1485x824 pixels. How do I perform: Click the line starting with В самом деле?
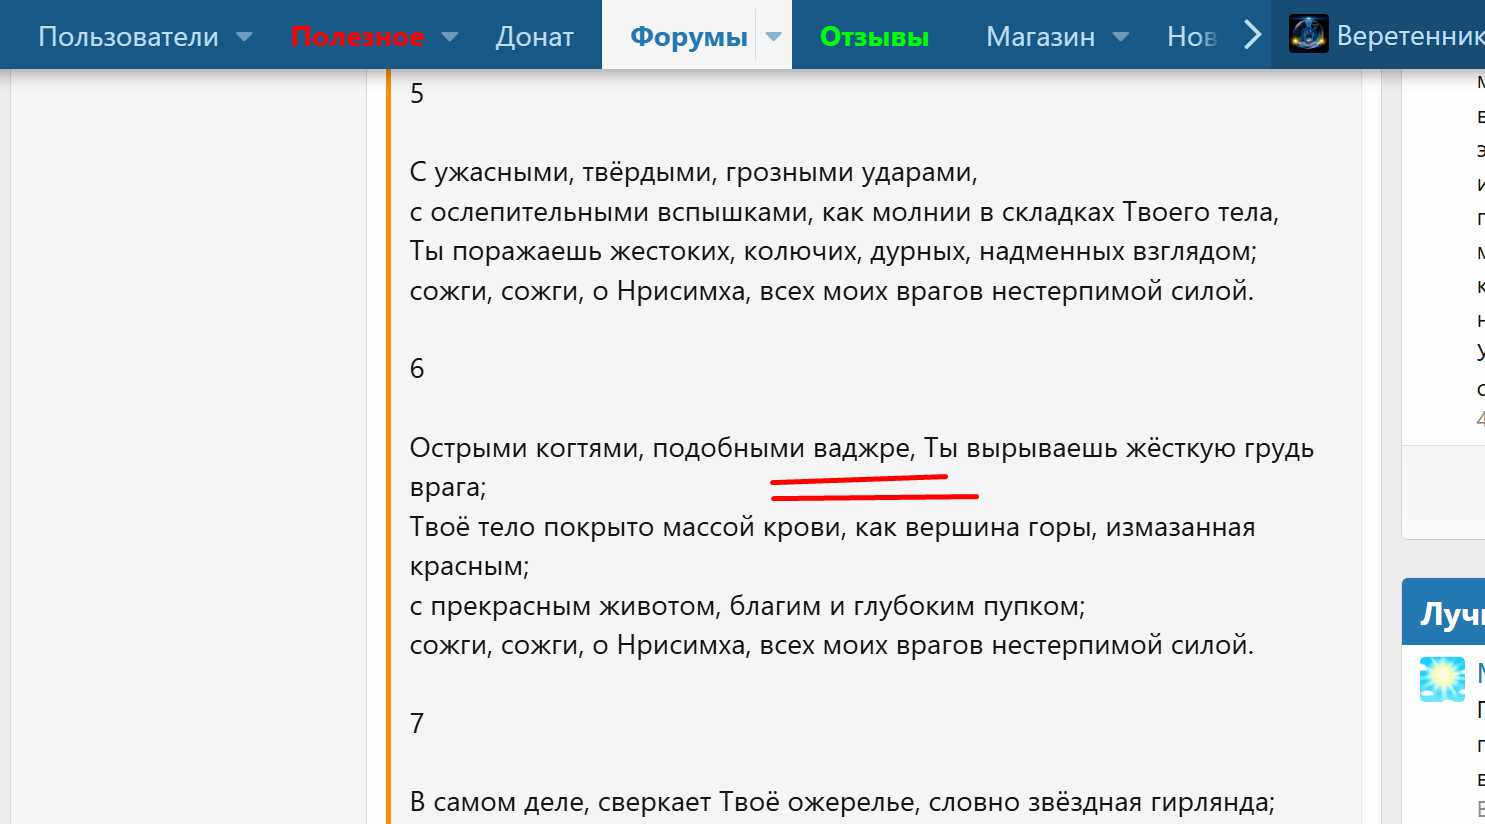click(841, 802)
